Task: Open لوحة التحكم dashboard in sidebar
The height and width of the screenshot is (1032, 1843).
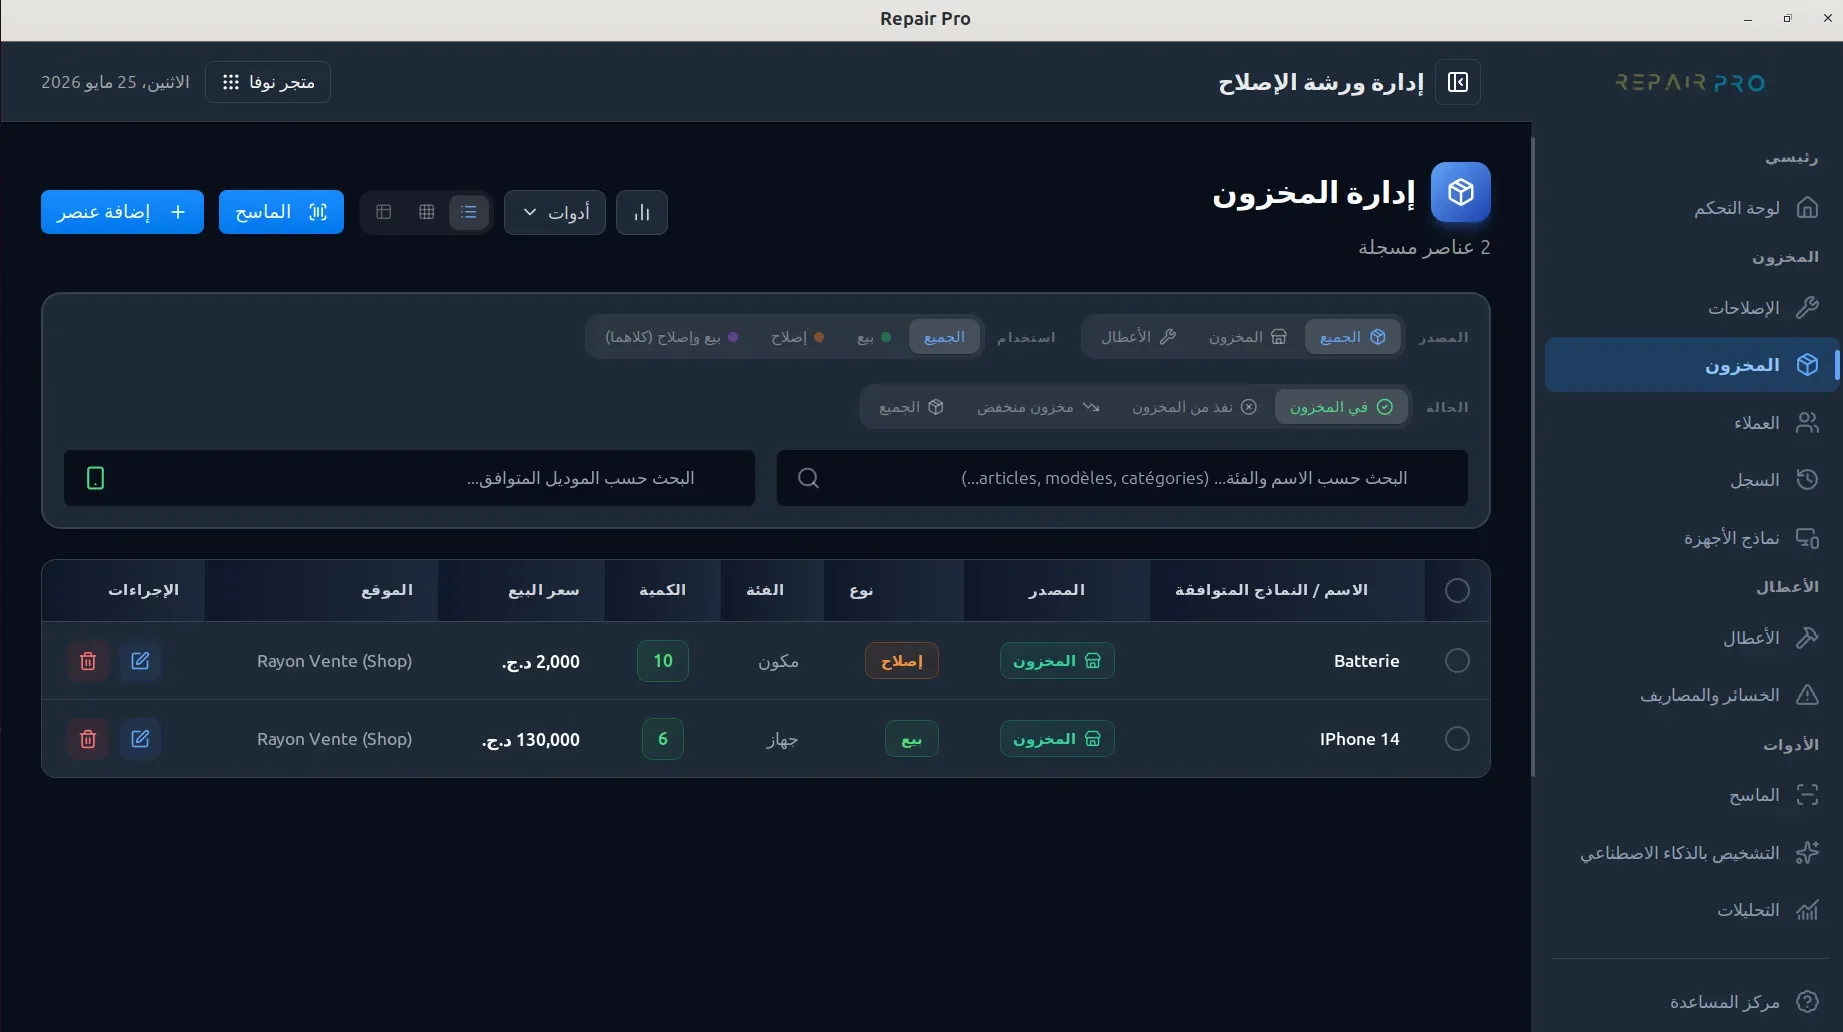Action: point(1691,208)
